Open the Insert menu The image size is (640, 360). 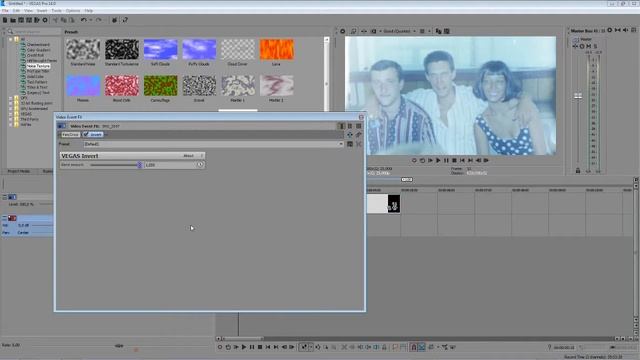(x=42, y=11)
